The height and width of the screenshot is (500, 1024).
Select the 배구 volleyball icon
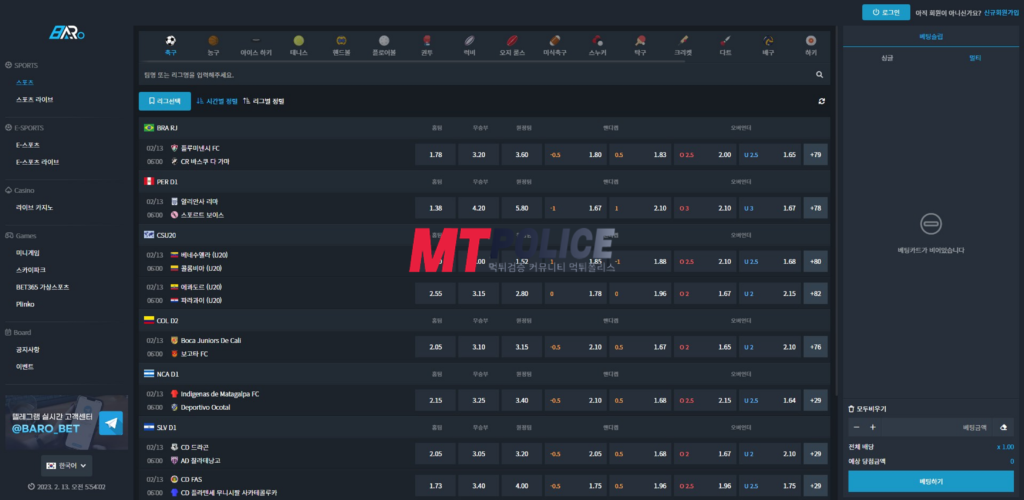[768, 40]
